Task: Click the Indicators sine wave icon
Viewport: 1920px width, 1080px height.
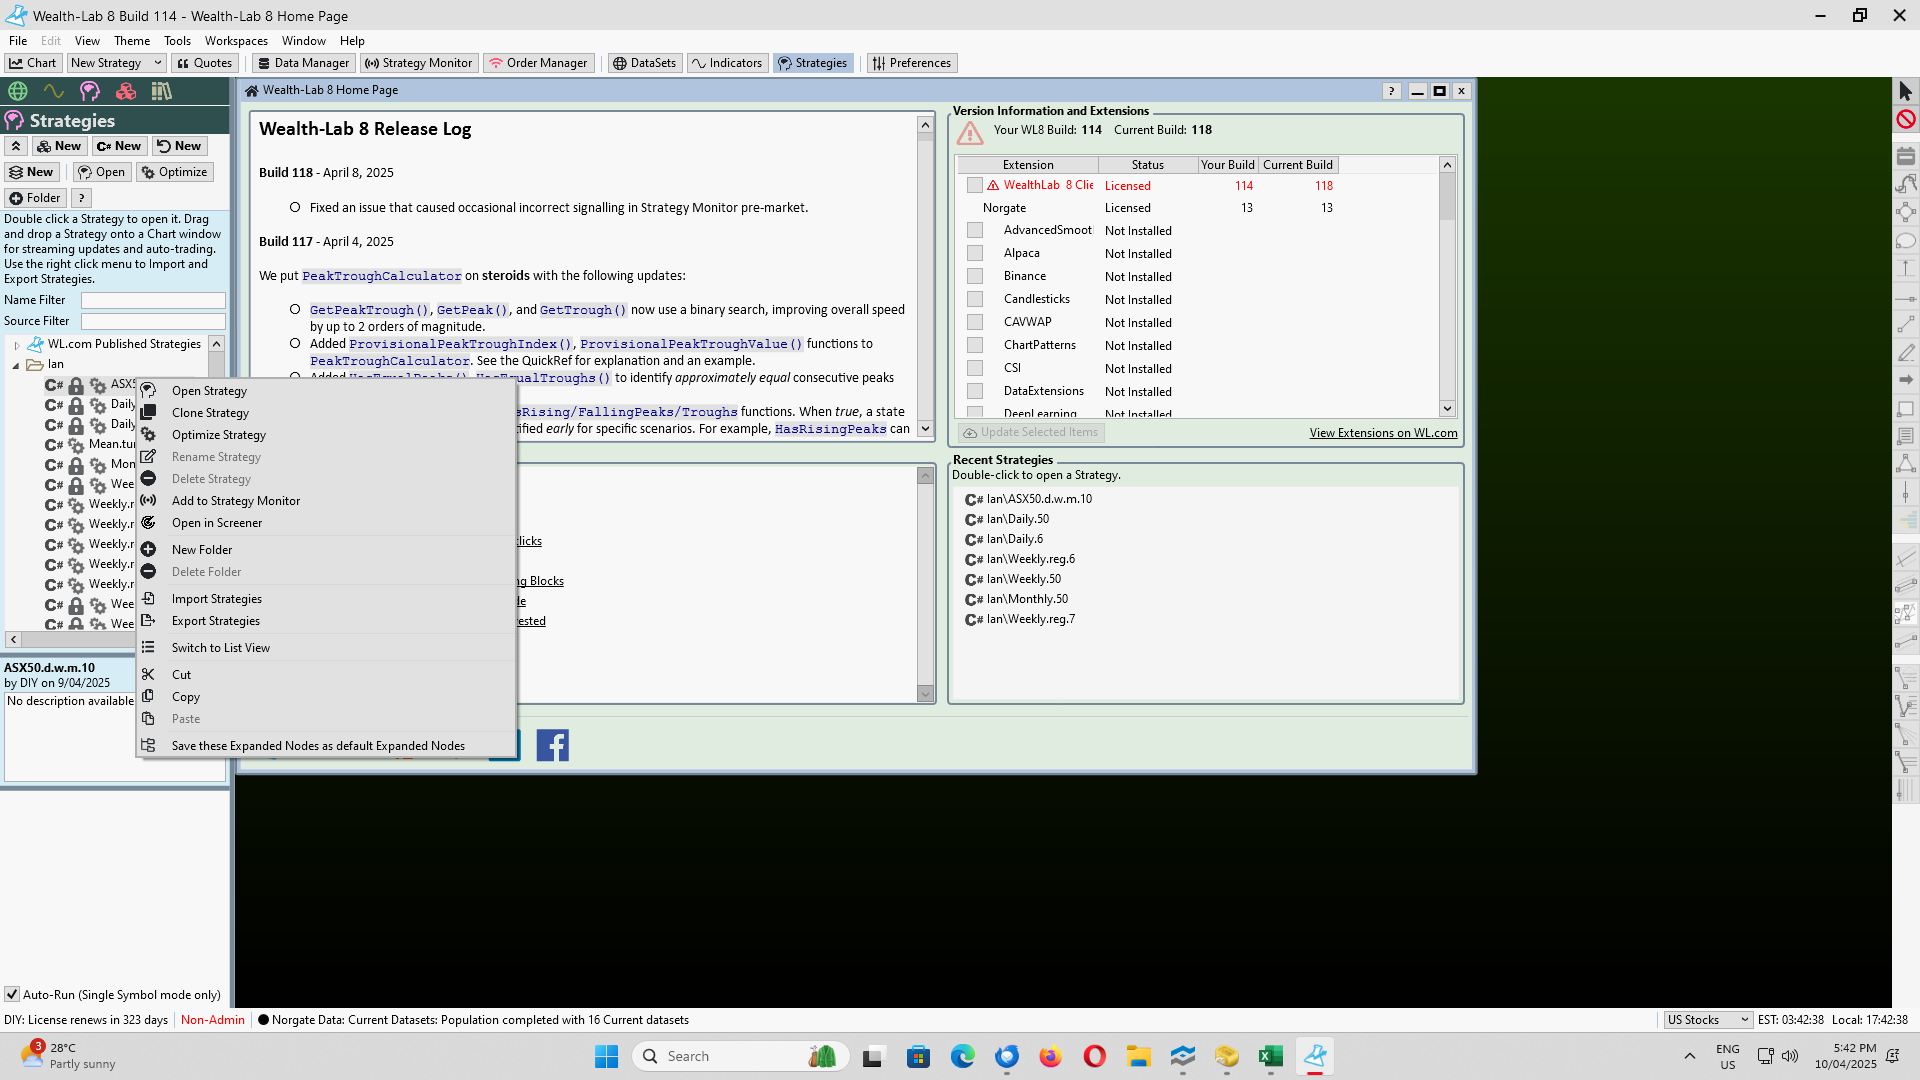Action: tap(54, 91)
